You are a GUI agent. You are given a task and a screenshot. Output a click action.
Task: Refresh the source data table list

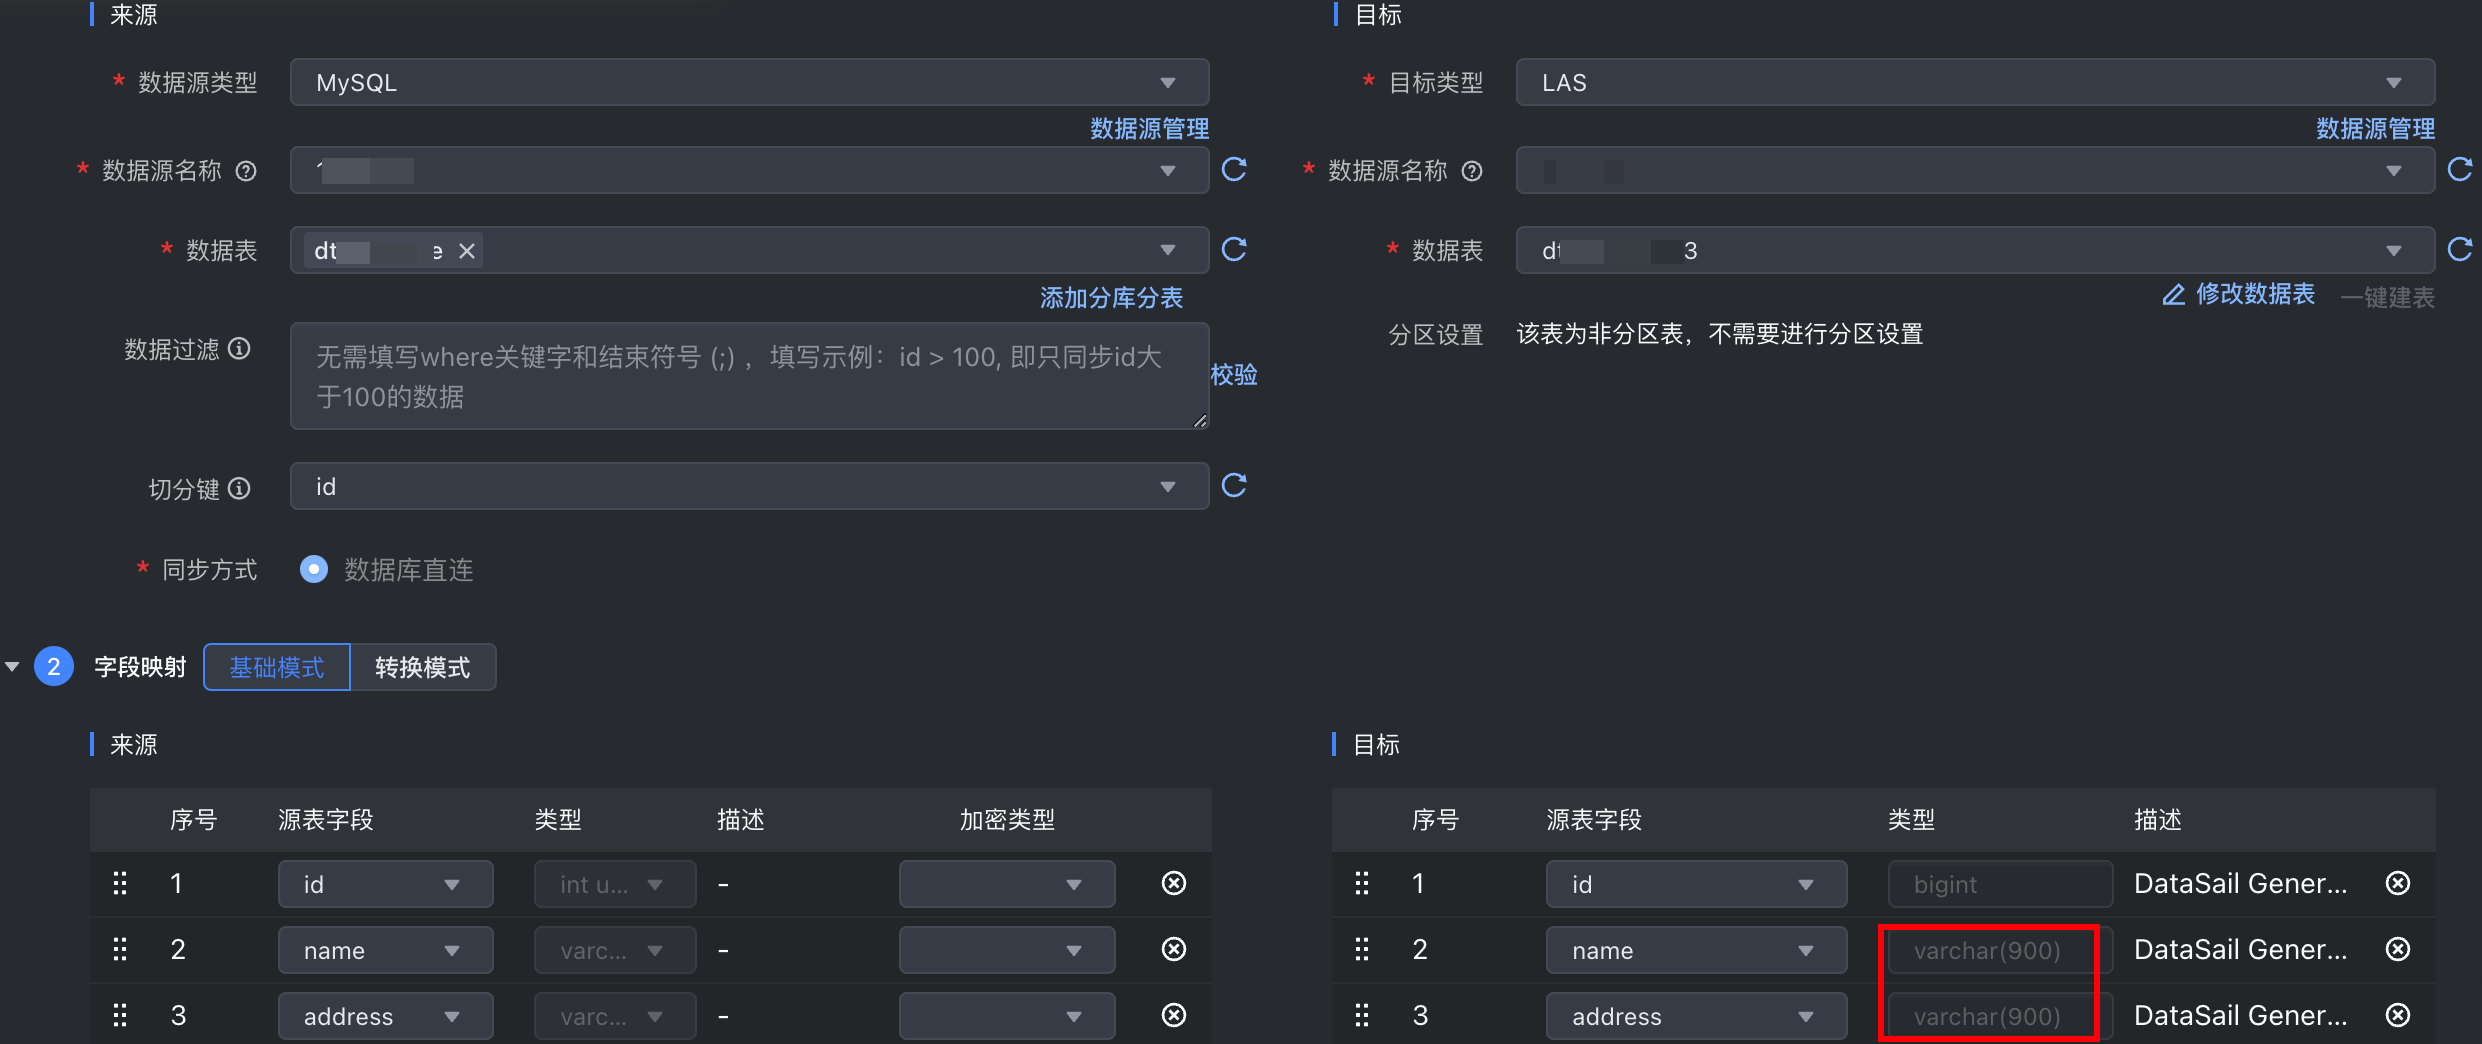coord(1234,249)
